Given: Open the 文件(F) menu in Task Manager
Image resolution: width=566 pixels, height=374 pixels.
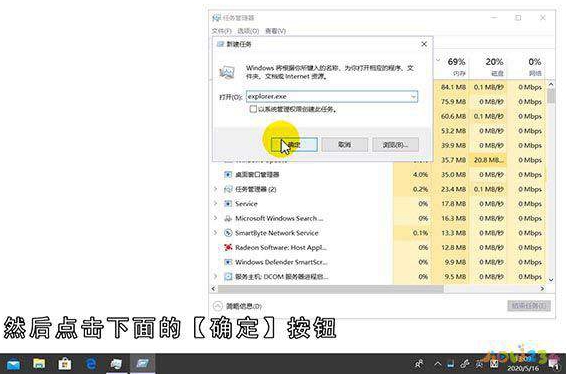Looking at the screenshot, I should click(221, 31).
